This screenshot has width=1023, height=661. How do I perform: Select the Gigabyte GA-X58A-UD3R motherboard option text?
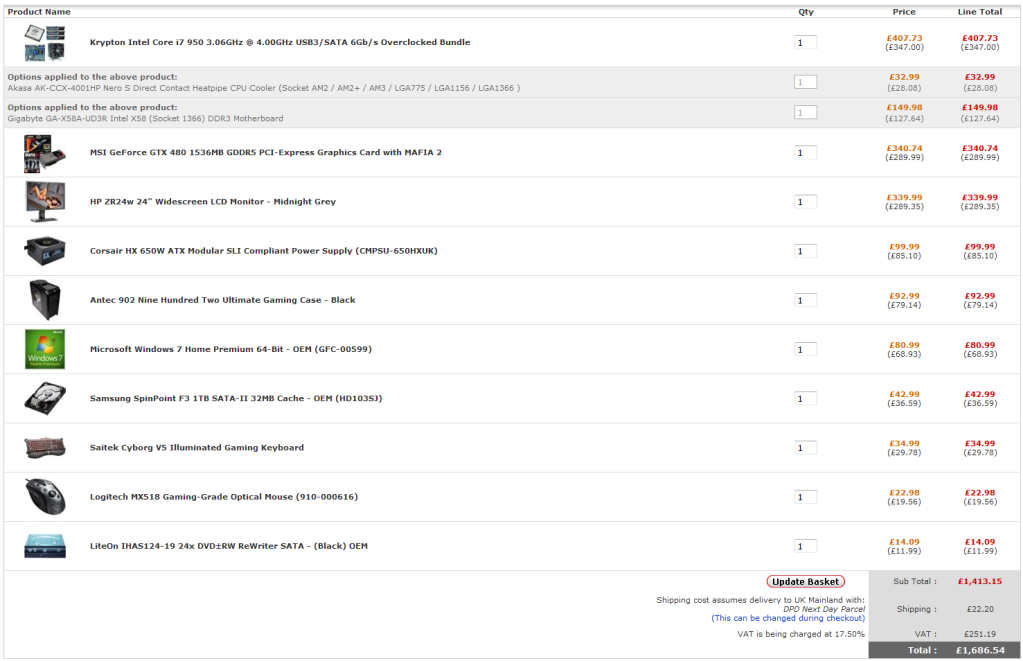click(145, 119)
